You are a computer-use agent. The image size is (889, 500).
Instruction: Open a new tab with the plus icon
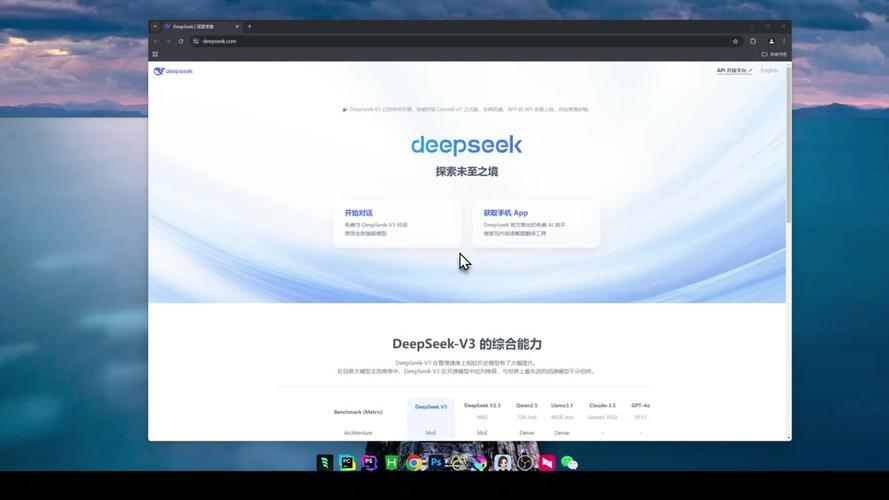coord(249,27)
